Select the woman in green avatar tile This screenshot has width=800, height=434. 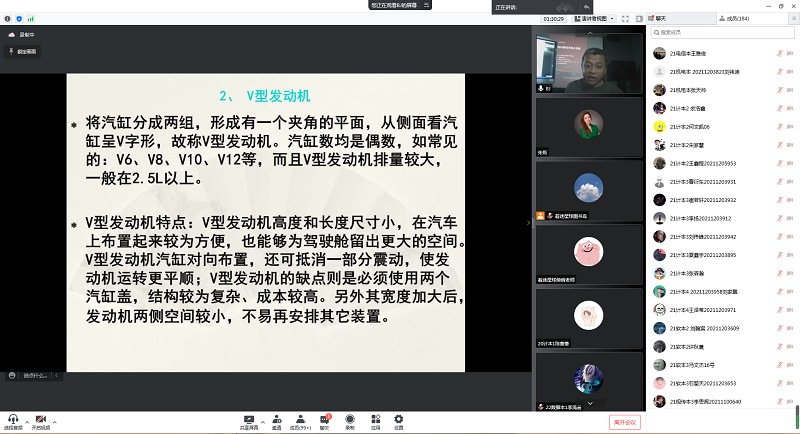589,127
